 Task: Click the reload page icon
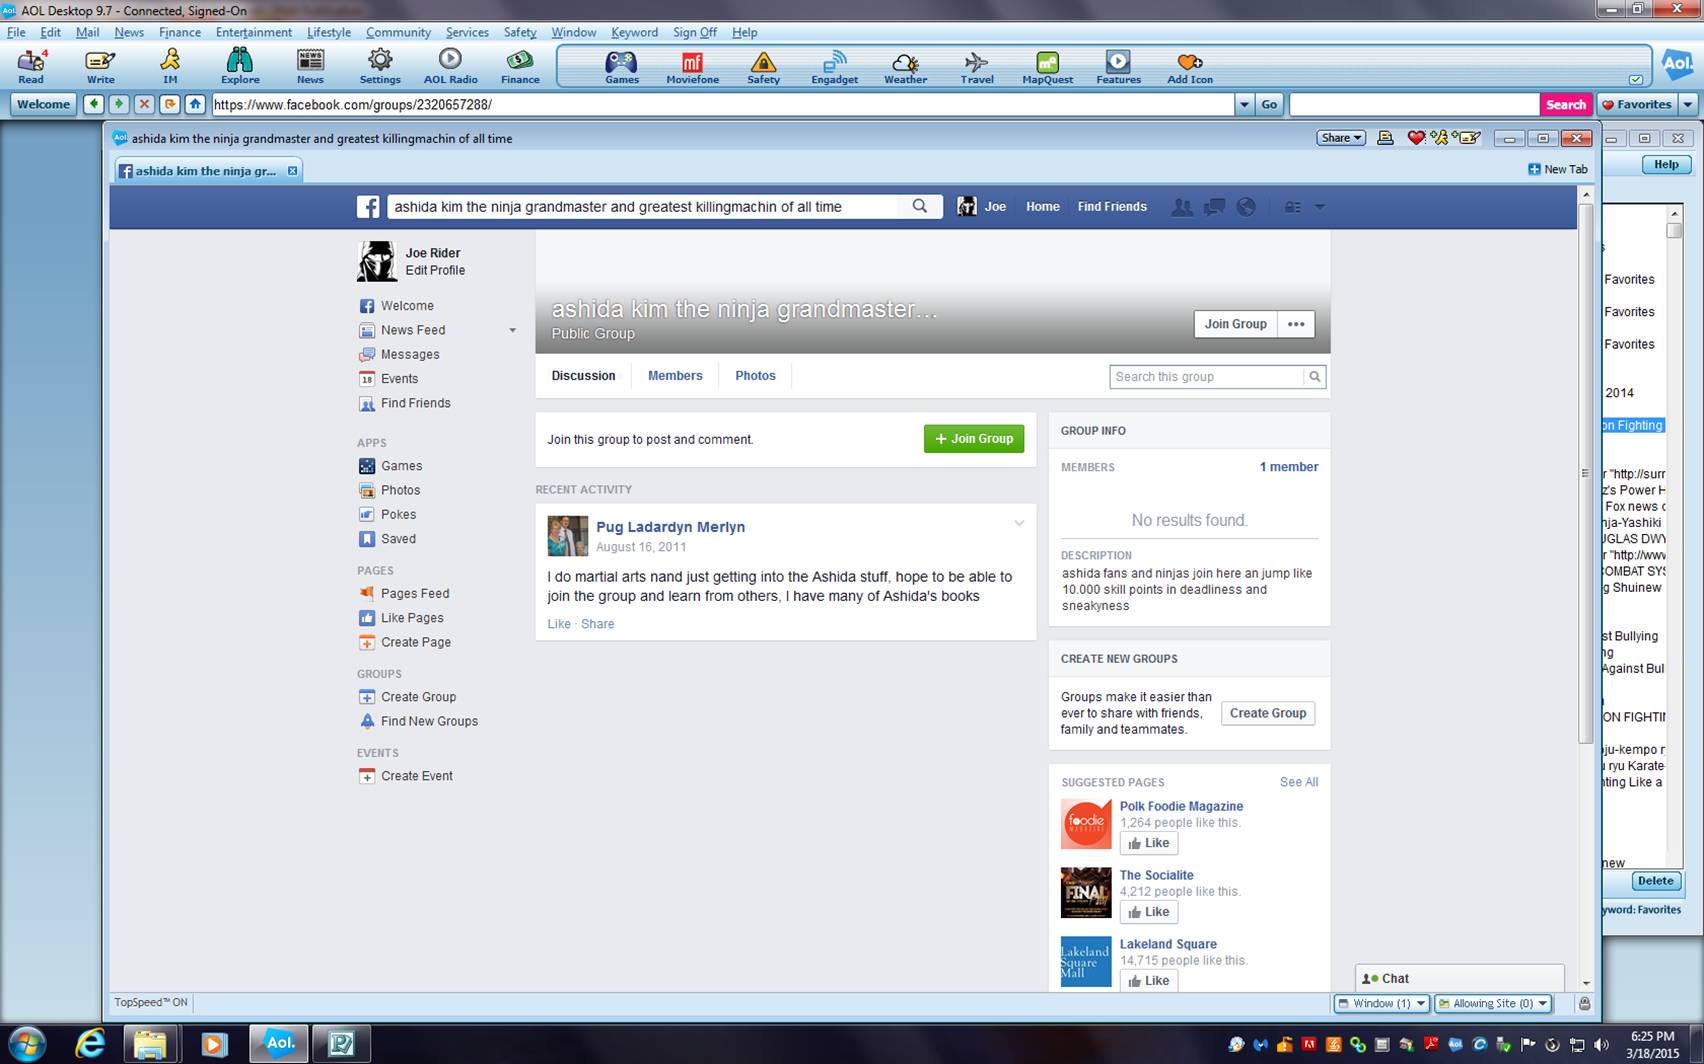click(x=170, y=104)
